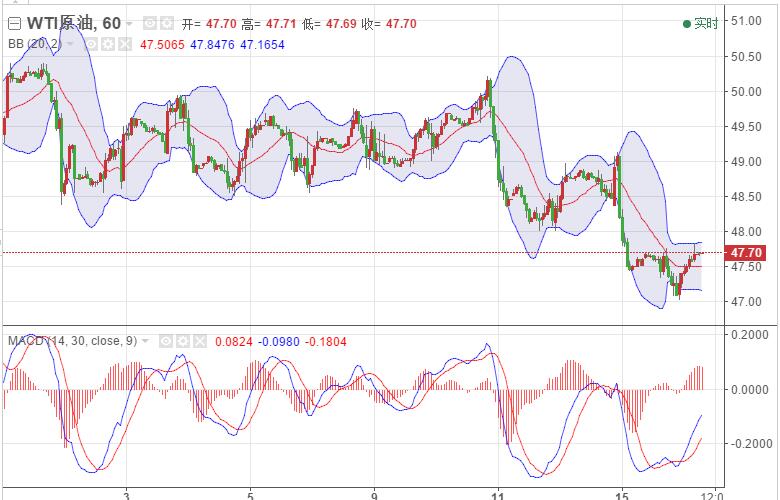This screenshot has height=500, width=780.
Task: Click date 3 on the time axis
Action: [x=127, y=496]
